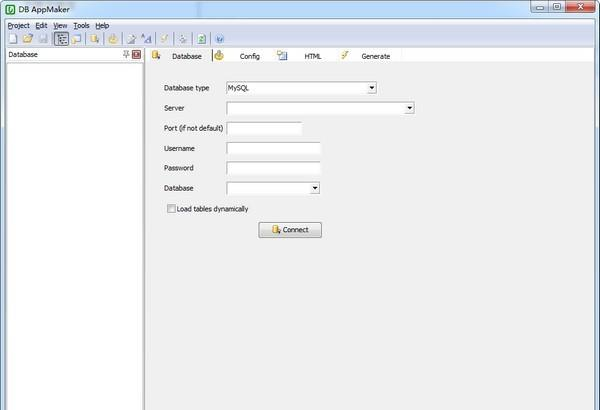Viewport: 600px width, 410px height.
Task: Focus the Password input field
Action: [x=273, y=168]
